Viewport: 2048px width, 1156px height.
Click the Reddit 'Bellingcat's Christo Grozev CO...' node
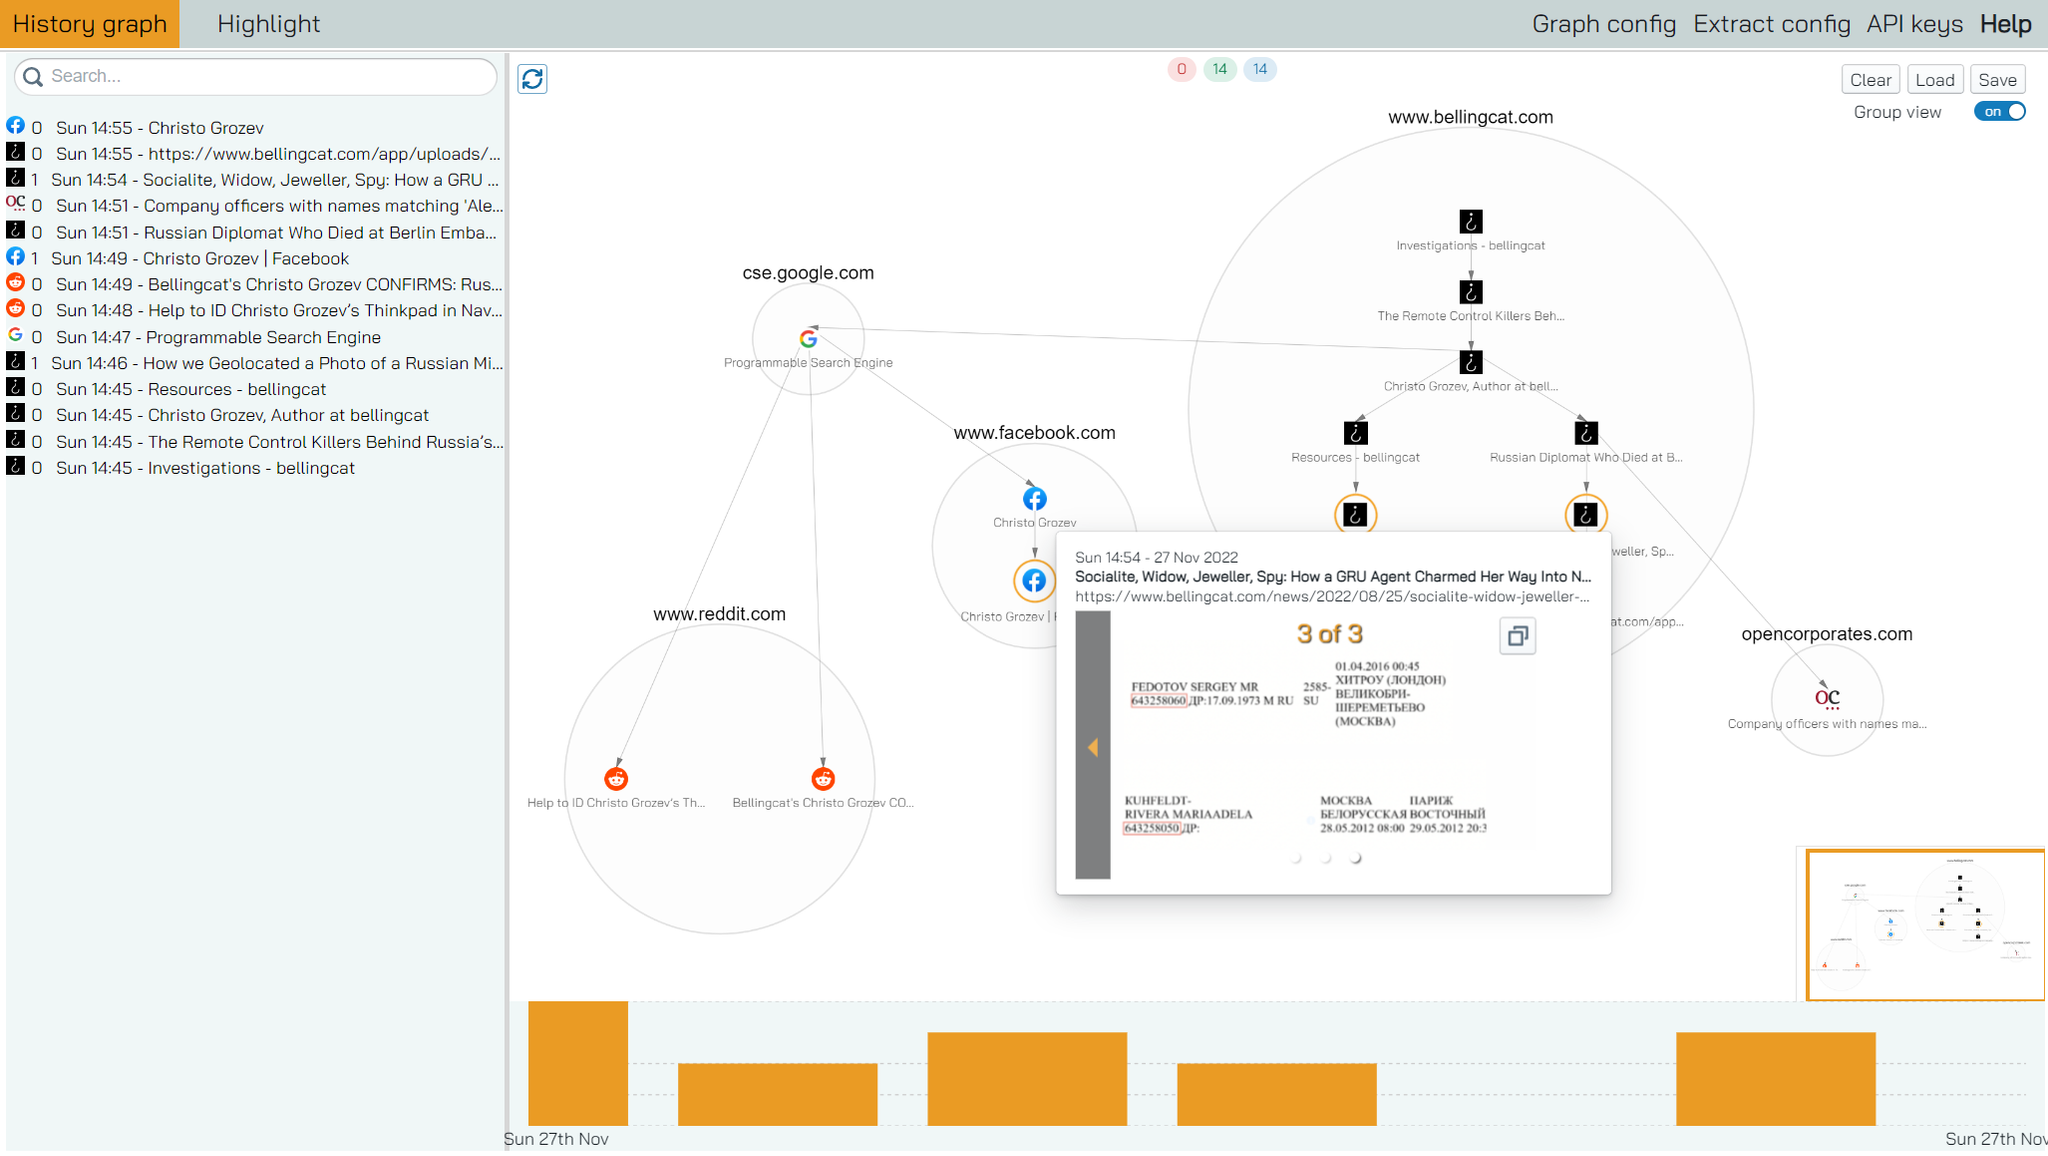click(x=823, y=778)
